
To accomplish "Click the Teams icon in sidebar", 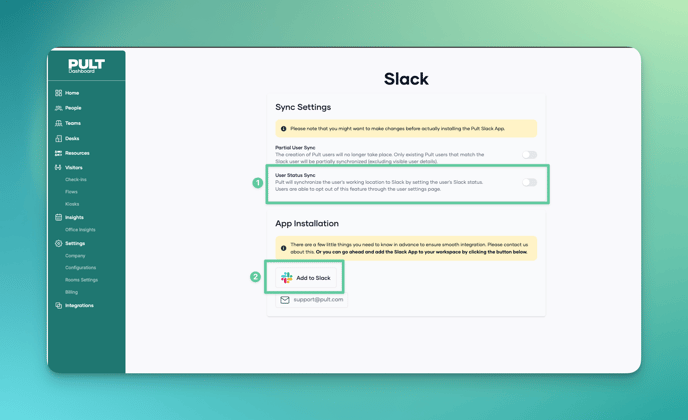I will tap(58, 123).
